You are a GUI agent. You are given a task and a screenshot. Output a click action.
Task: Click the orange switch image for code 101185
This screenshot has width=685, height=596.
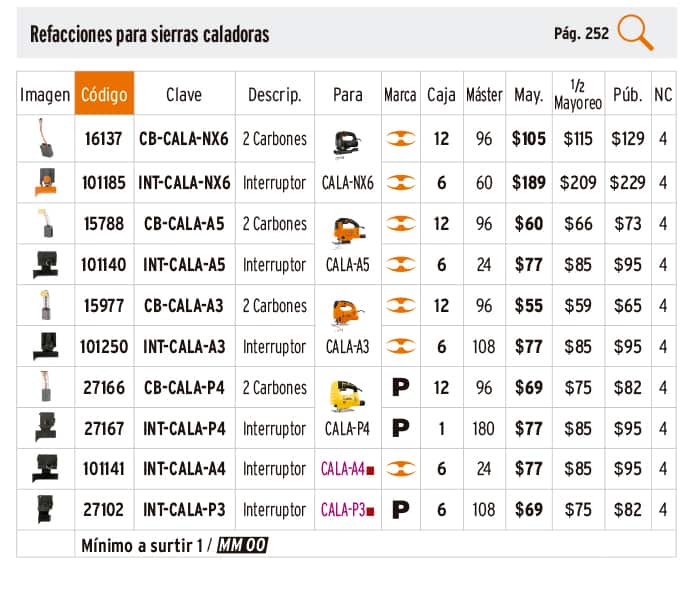(45, 181)
